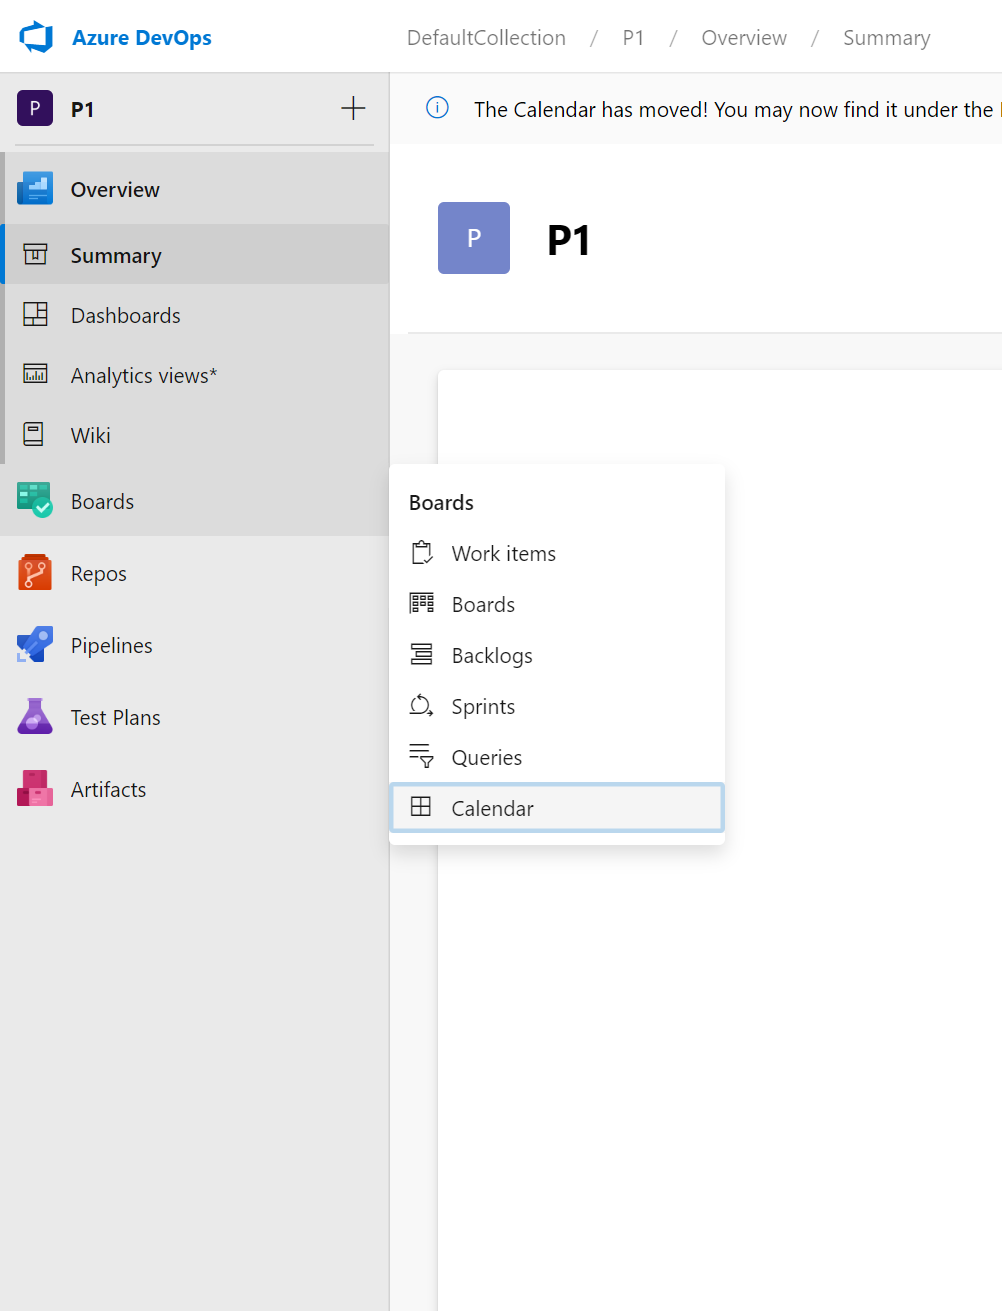Click the plus button next to P1
The height and width of the screenshot is (1311, 1002).
(353, 109)
